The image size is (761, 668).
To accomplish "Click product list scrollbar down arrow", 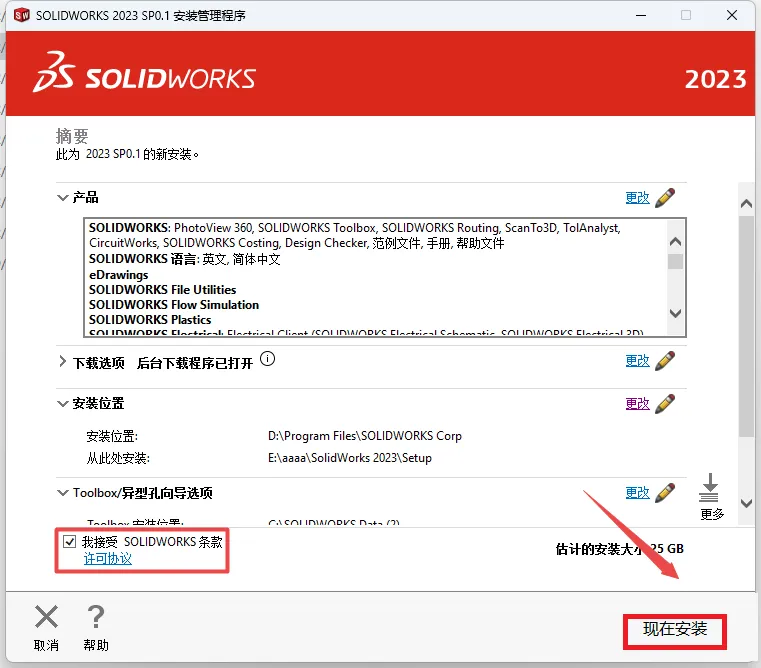I will [675, 313].
